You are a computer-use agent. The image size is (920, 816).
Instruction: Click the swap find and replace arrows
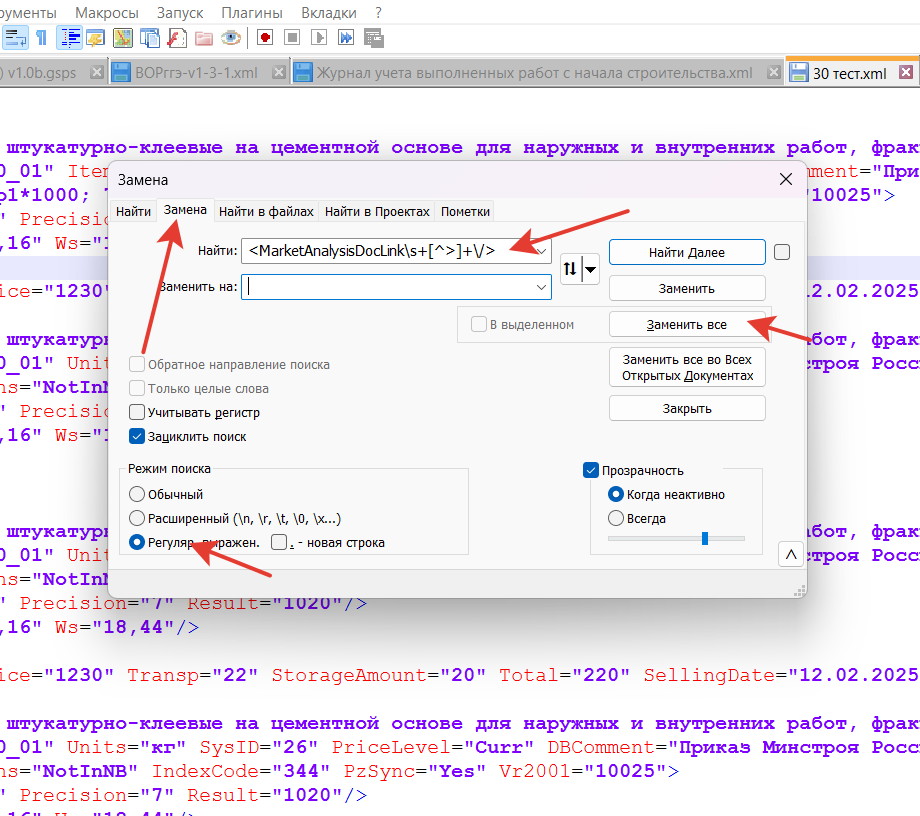coord(570,269)
